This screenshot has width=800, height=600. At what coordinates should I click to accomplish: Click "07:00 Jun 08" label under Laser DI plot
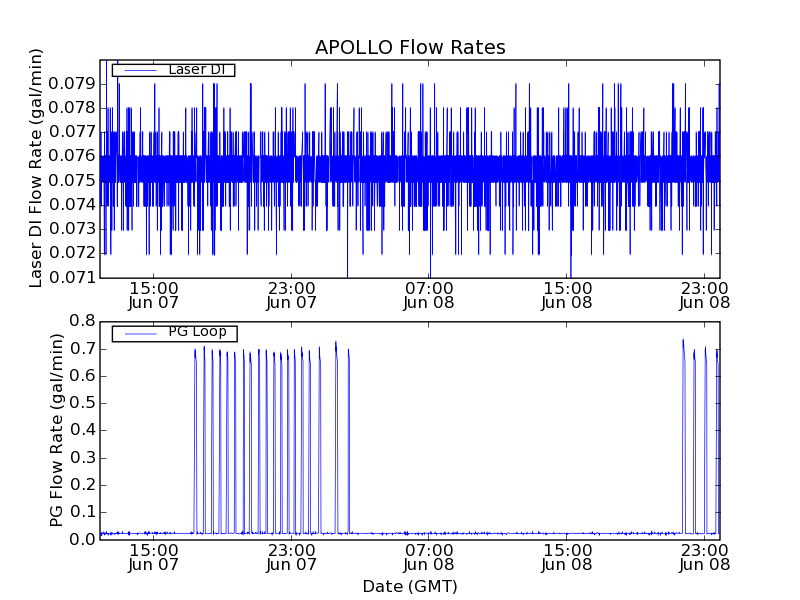click(429, 295)
